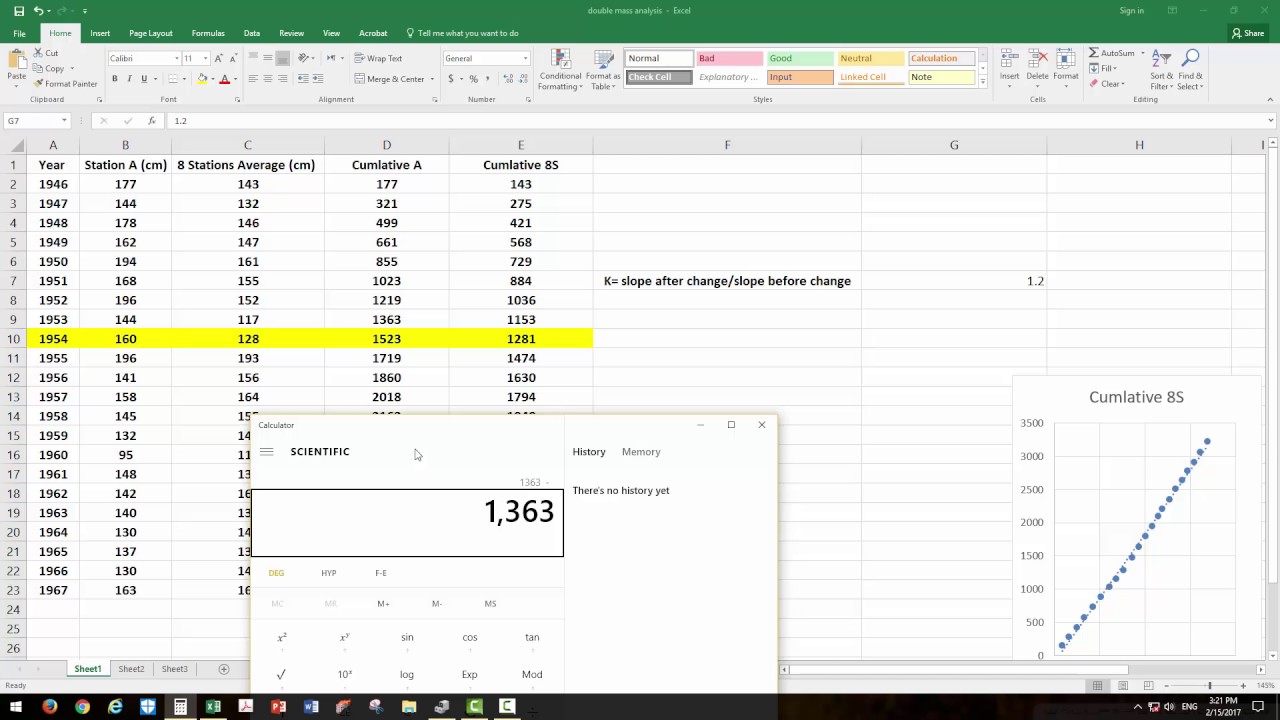Open the Borders dropdown arrow
This screenshot has height=720, width=1280.
[x=185, y=79]
